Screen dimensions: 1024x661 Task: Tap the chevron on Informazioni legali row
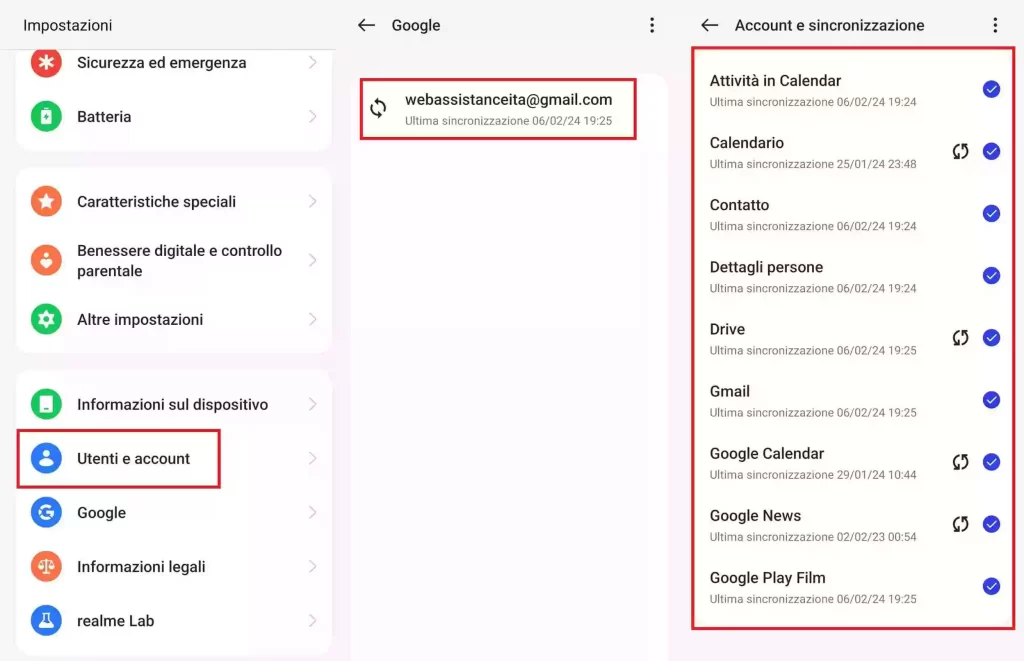coord(313,566)
